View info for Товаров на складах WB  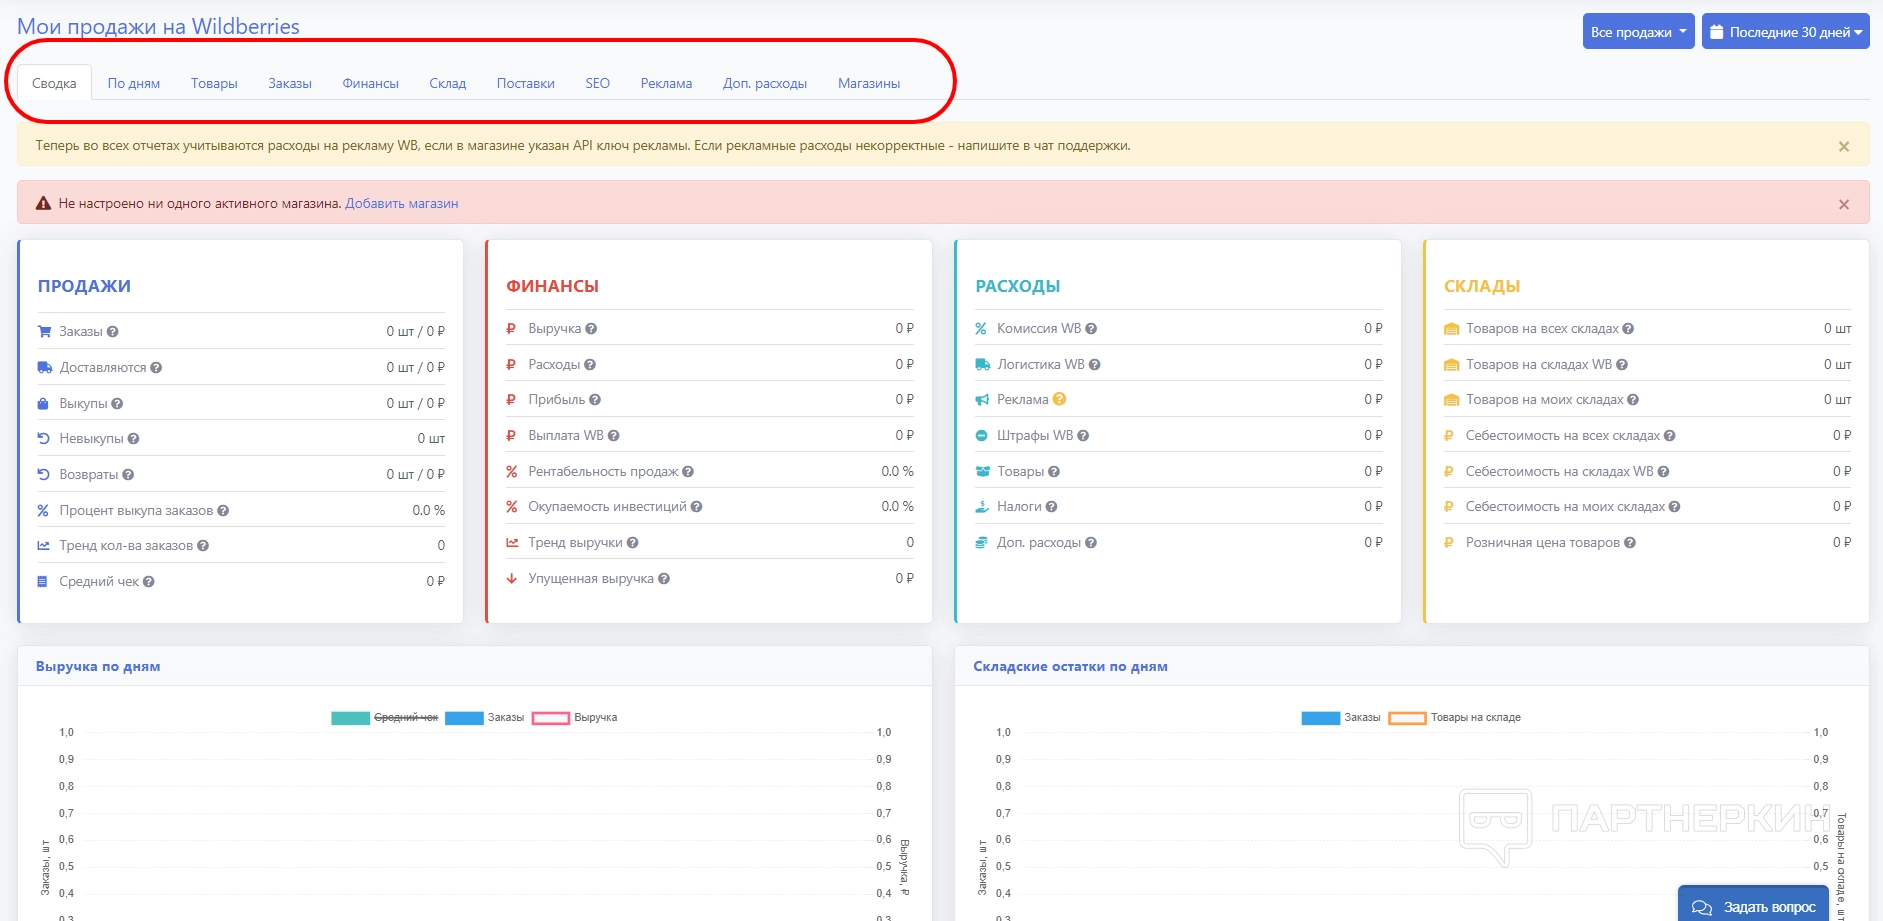(1622, 365)
